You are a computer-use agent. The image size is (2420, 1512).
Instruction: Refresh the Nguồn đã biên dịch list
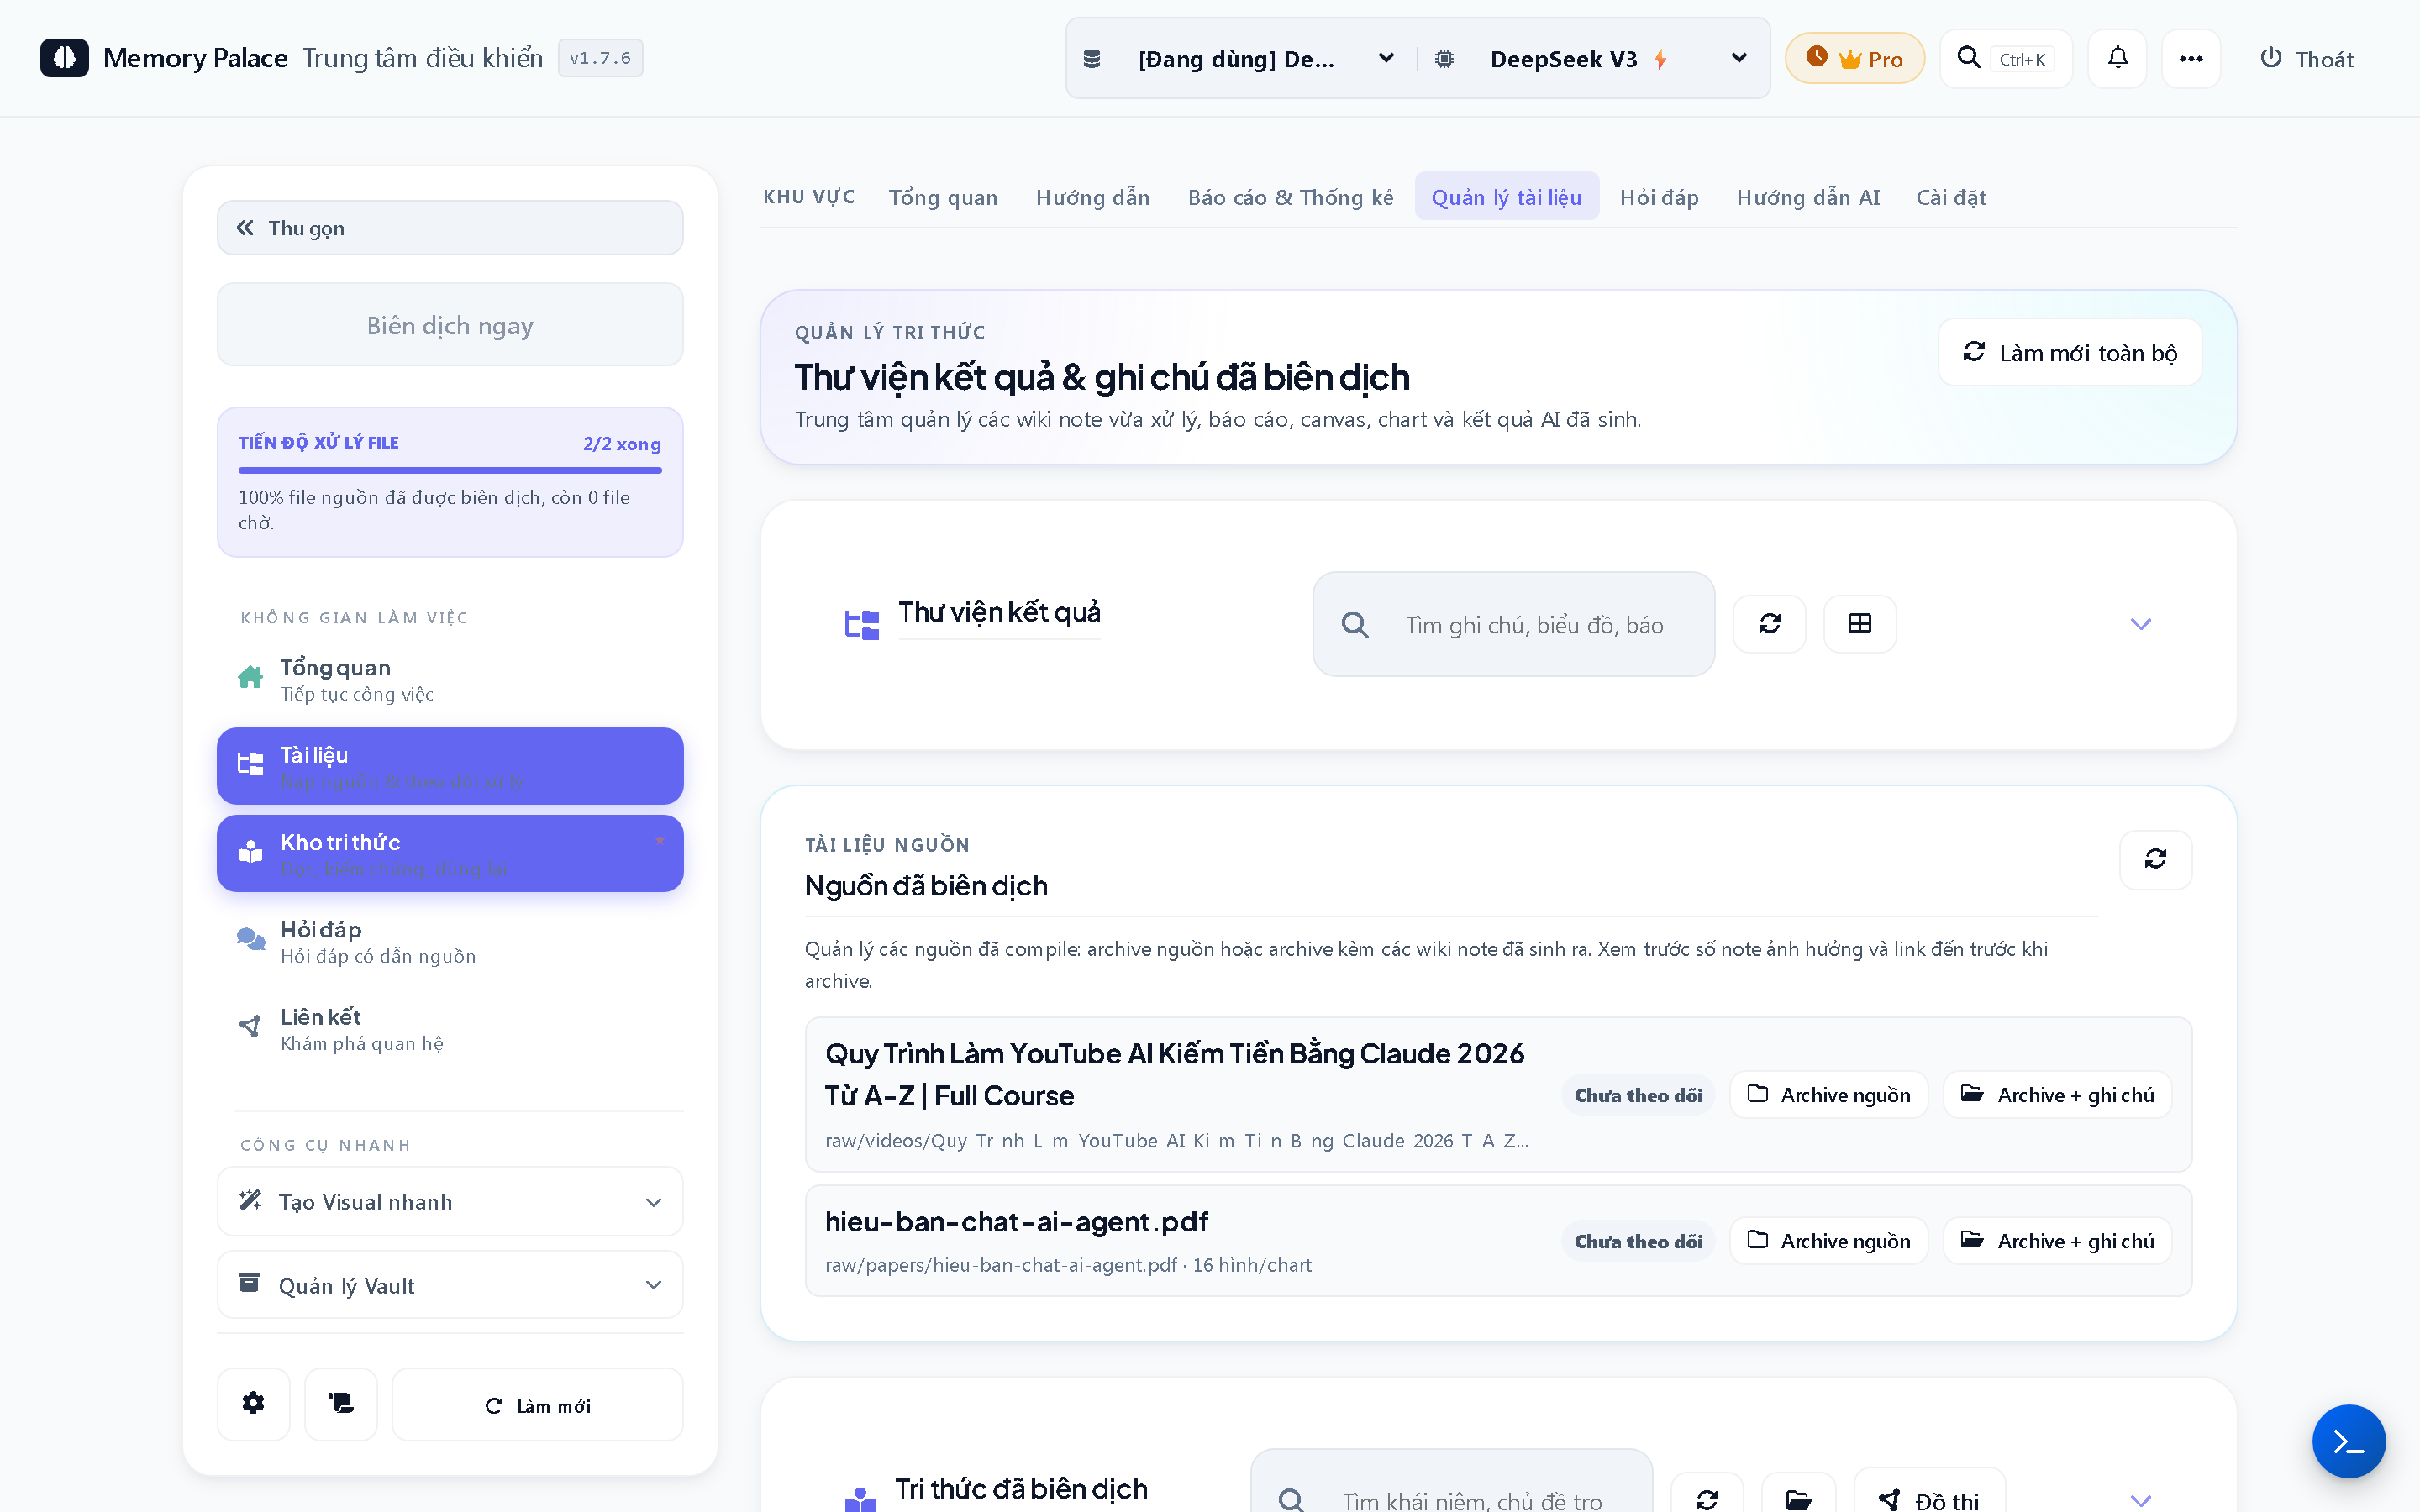[2155, 859]
